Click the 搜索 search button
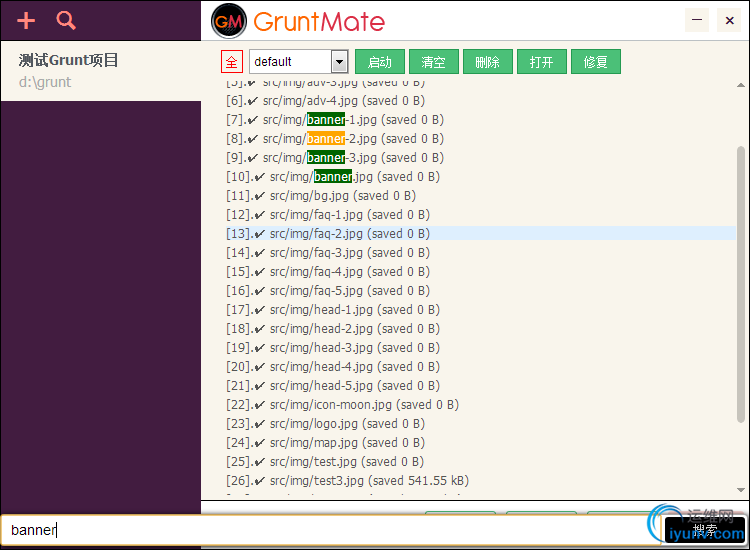 [x=705, y=530]
